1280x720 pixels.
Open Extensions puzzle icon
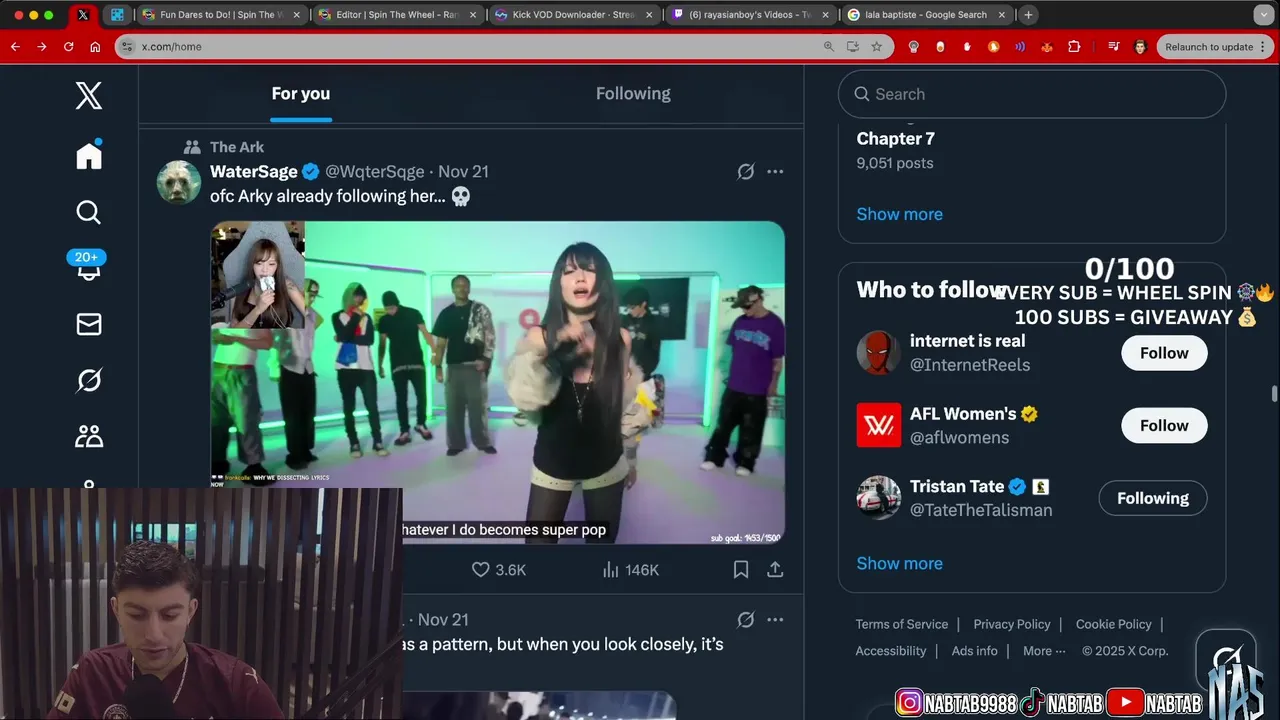point(1074,47)
